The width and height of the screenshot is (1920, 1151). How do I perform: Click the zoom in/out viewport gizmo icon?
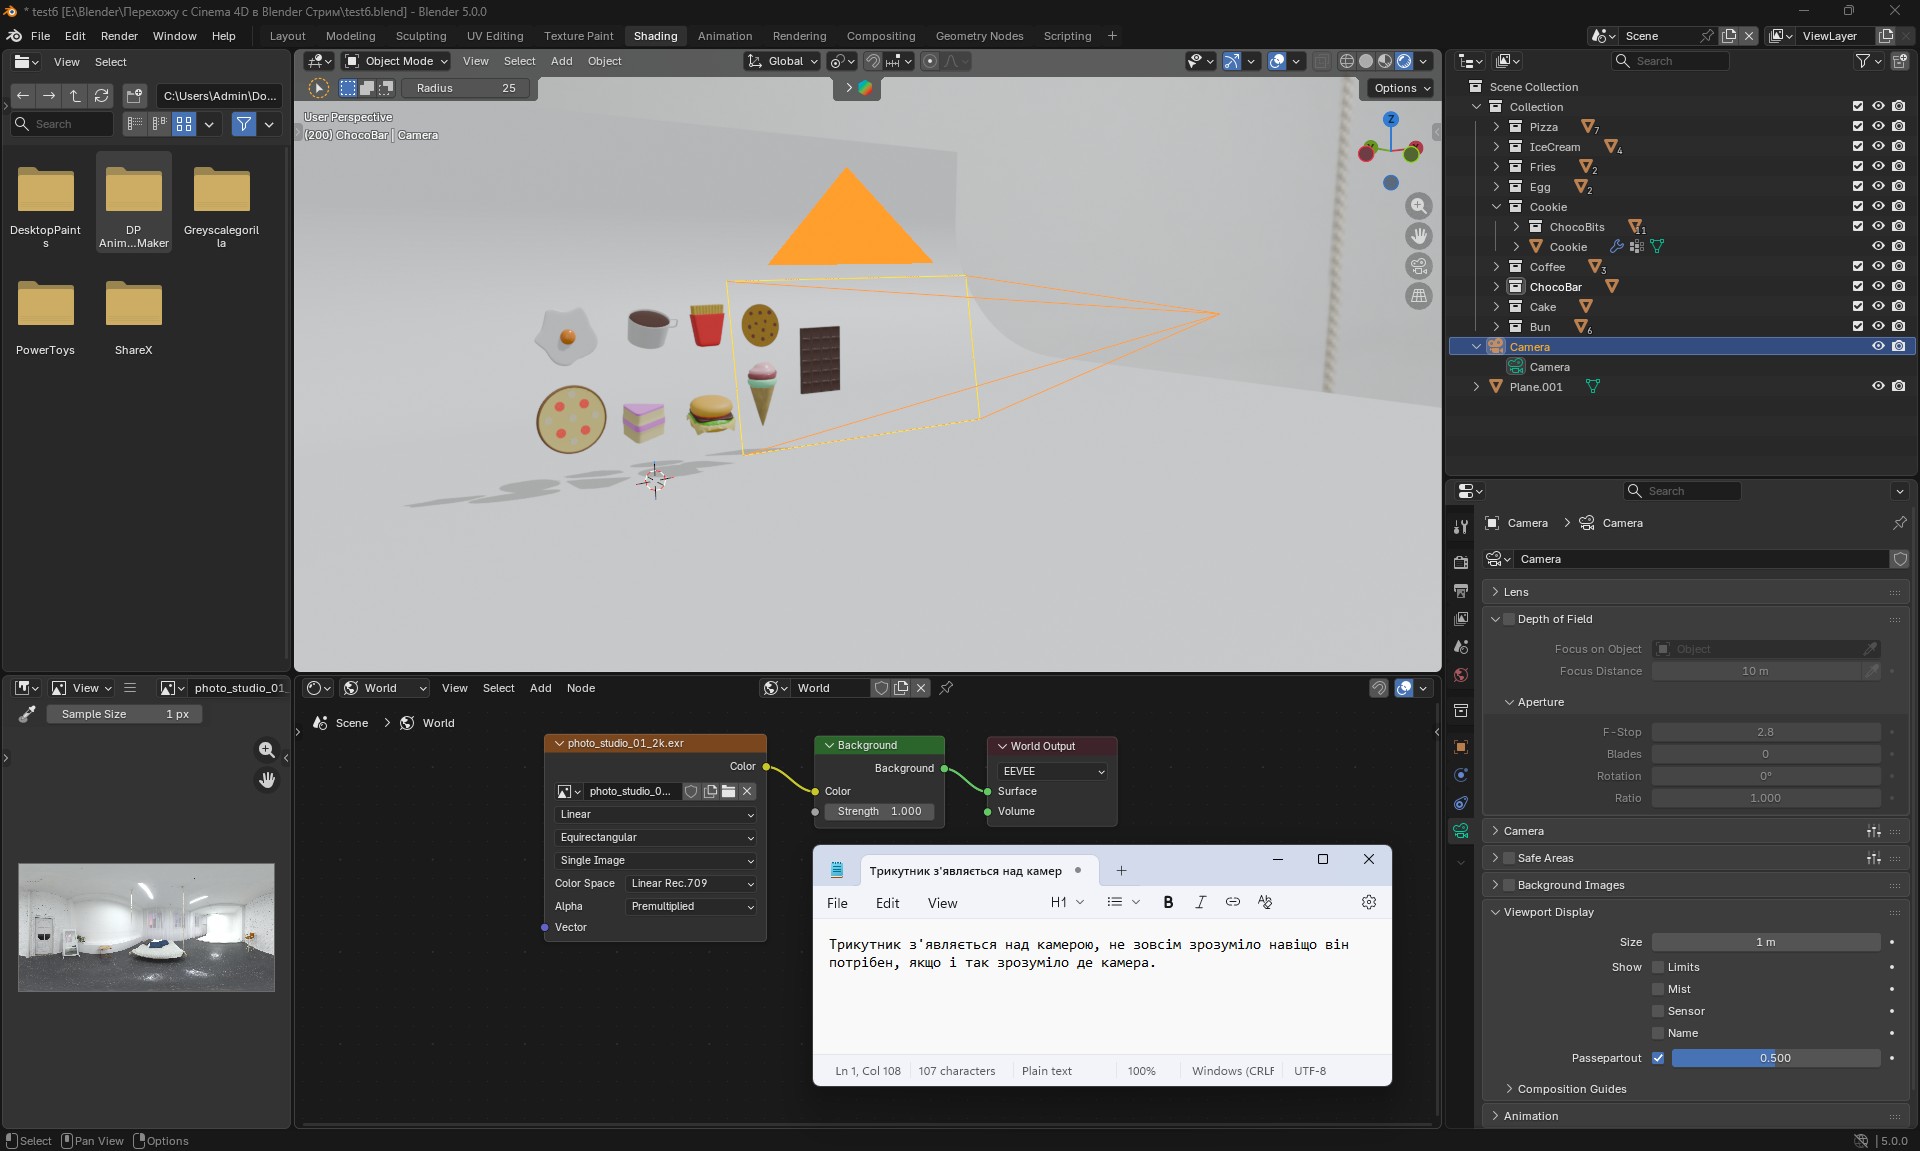tap(1418, 206)
